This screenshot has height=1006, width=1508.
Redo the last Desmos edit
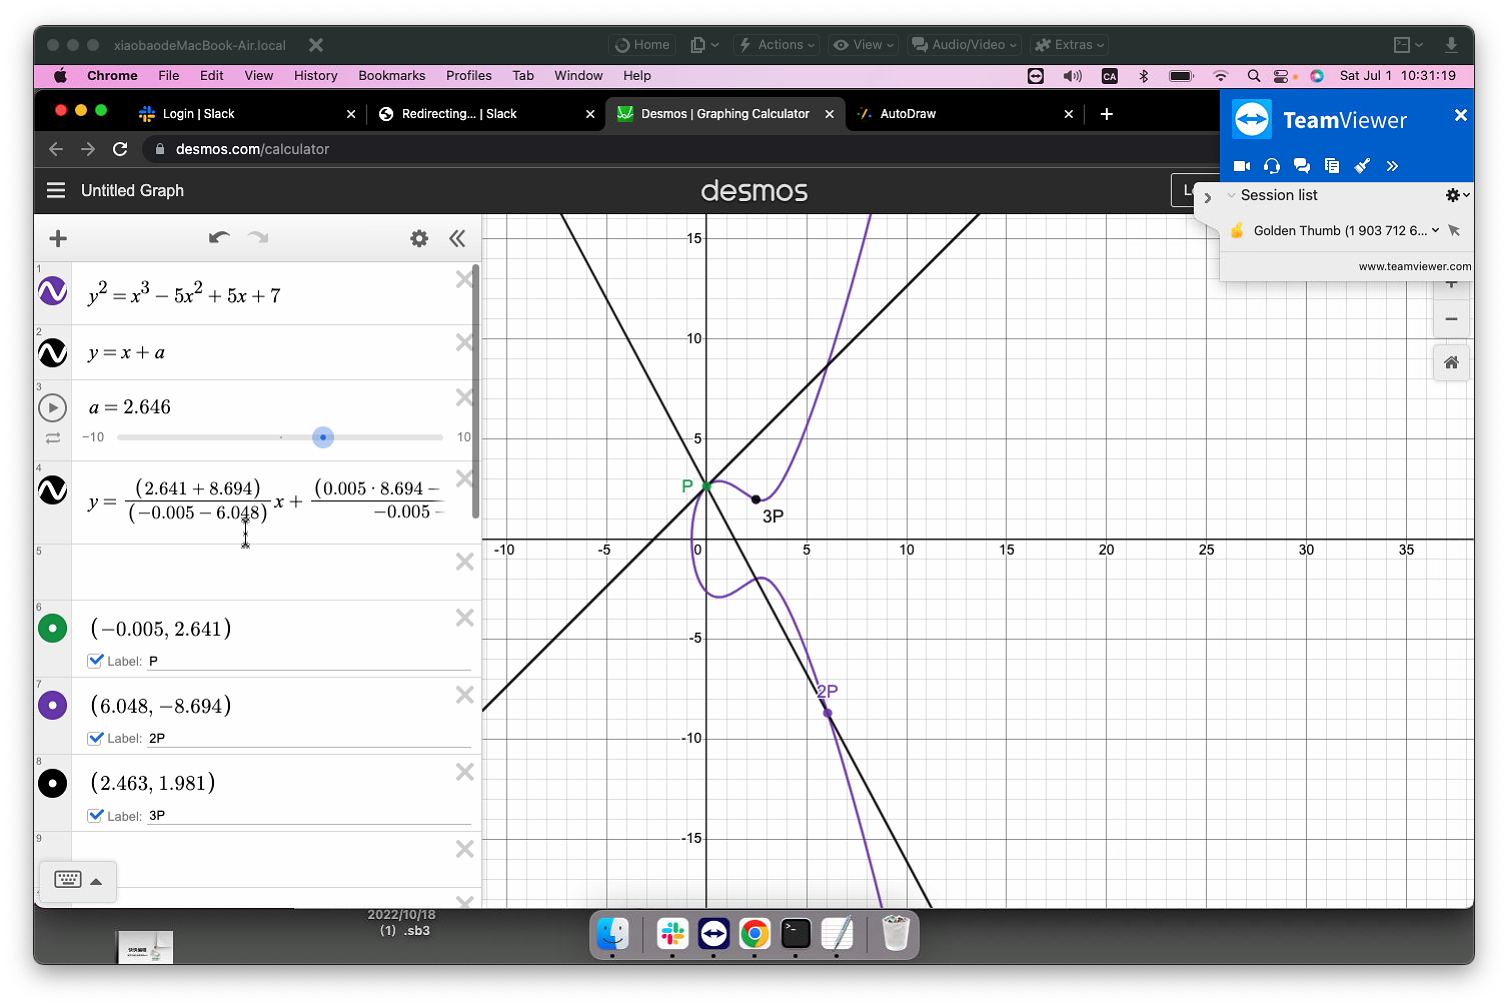click(x=258, y=237)
